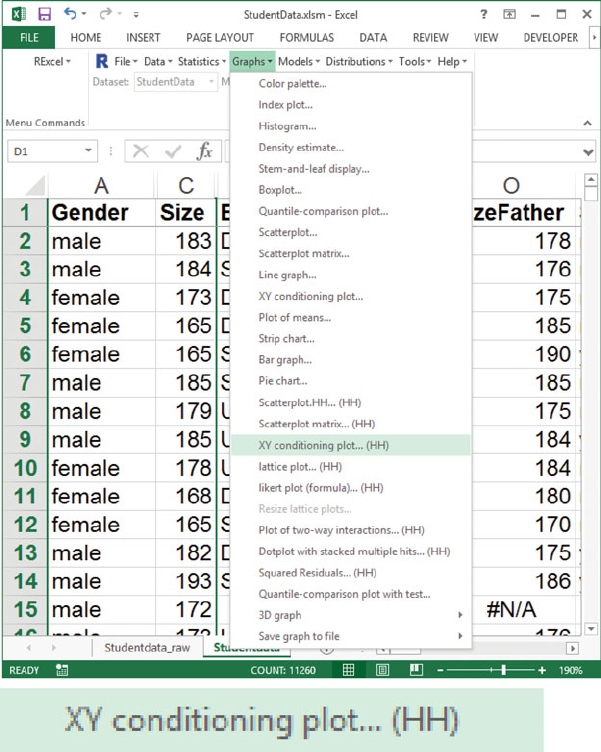Select the Studentdata_raw sheet tab
This screenshot has height=752, width=601.
(x=147, y=647)
